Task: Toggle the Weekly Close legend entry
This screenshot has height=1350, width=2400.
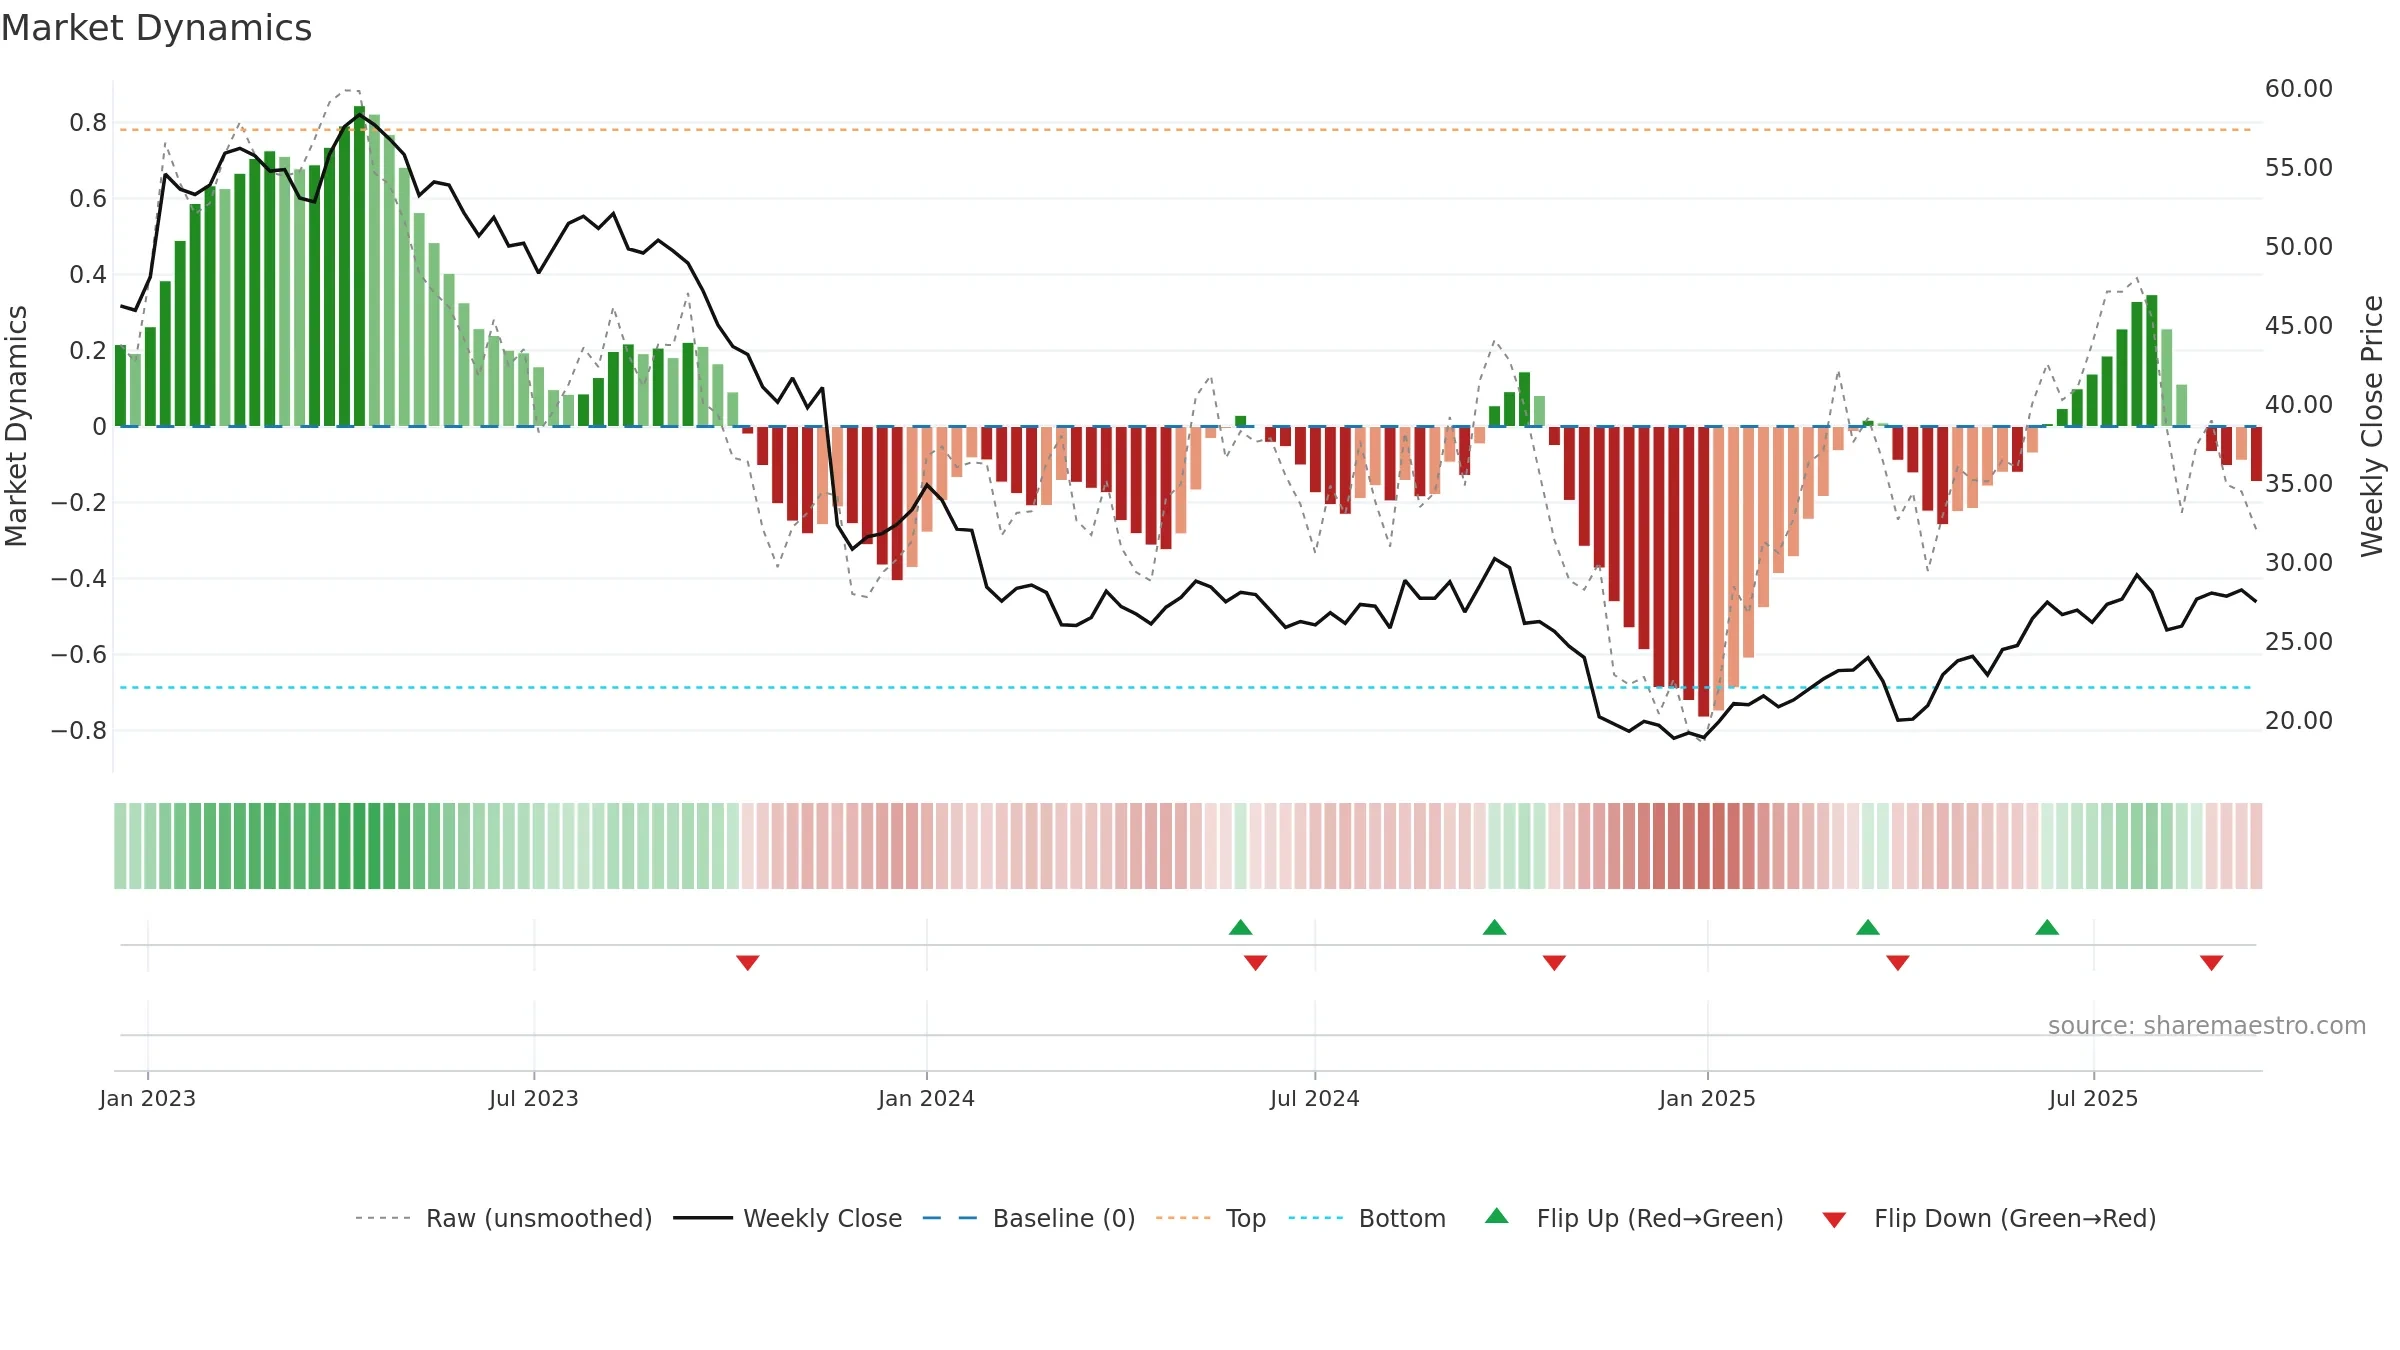Action: [788, 1218]
